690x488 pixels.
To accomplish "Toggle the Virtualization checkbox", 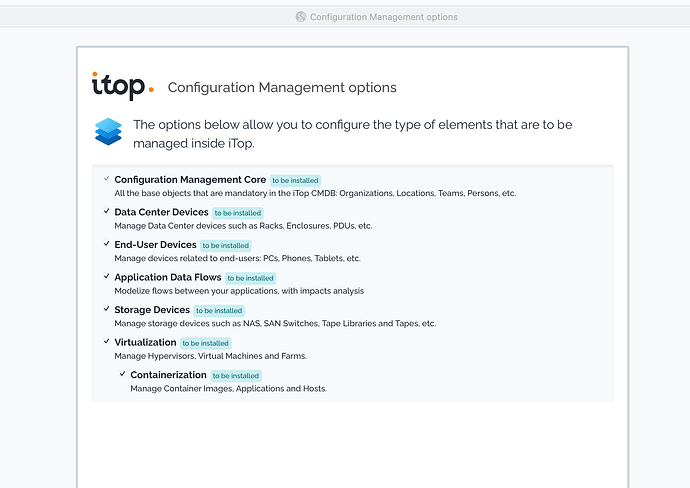I will coord(106,341).
